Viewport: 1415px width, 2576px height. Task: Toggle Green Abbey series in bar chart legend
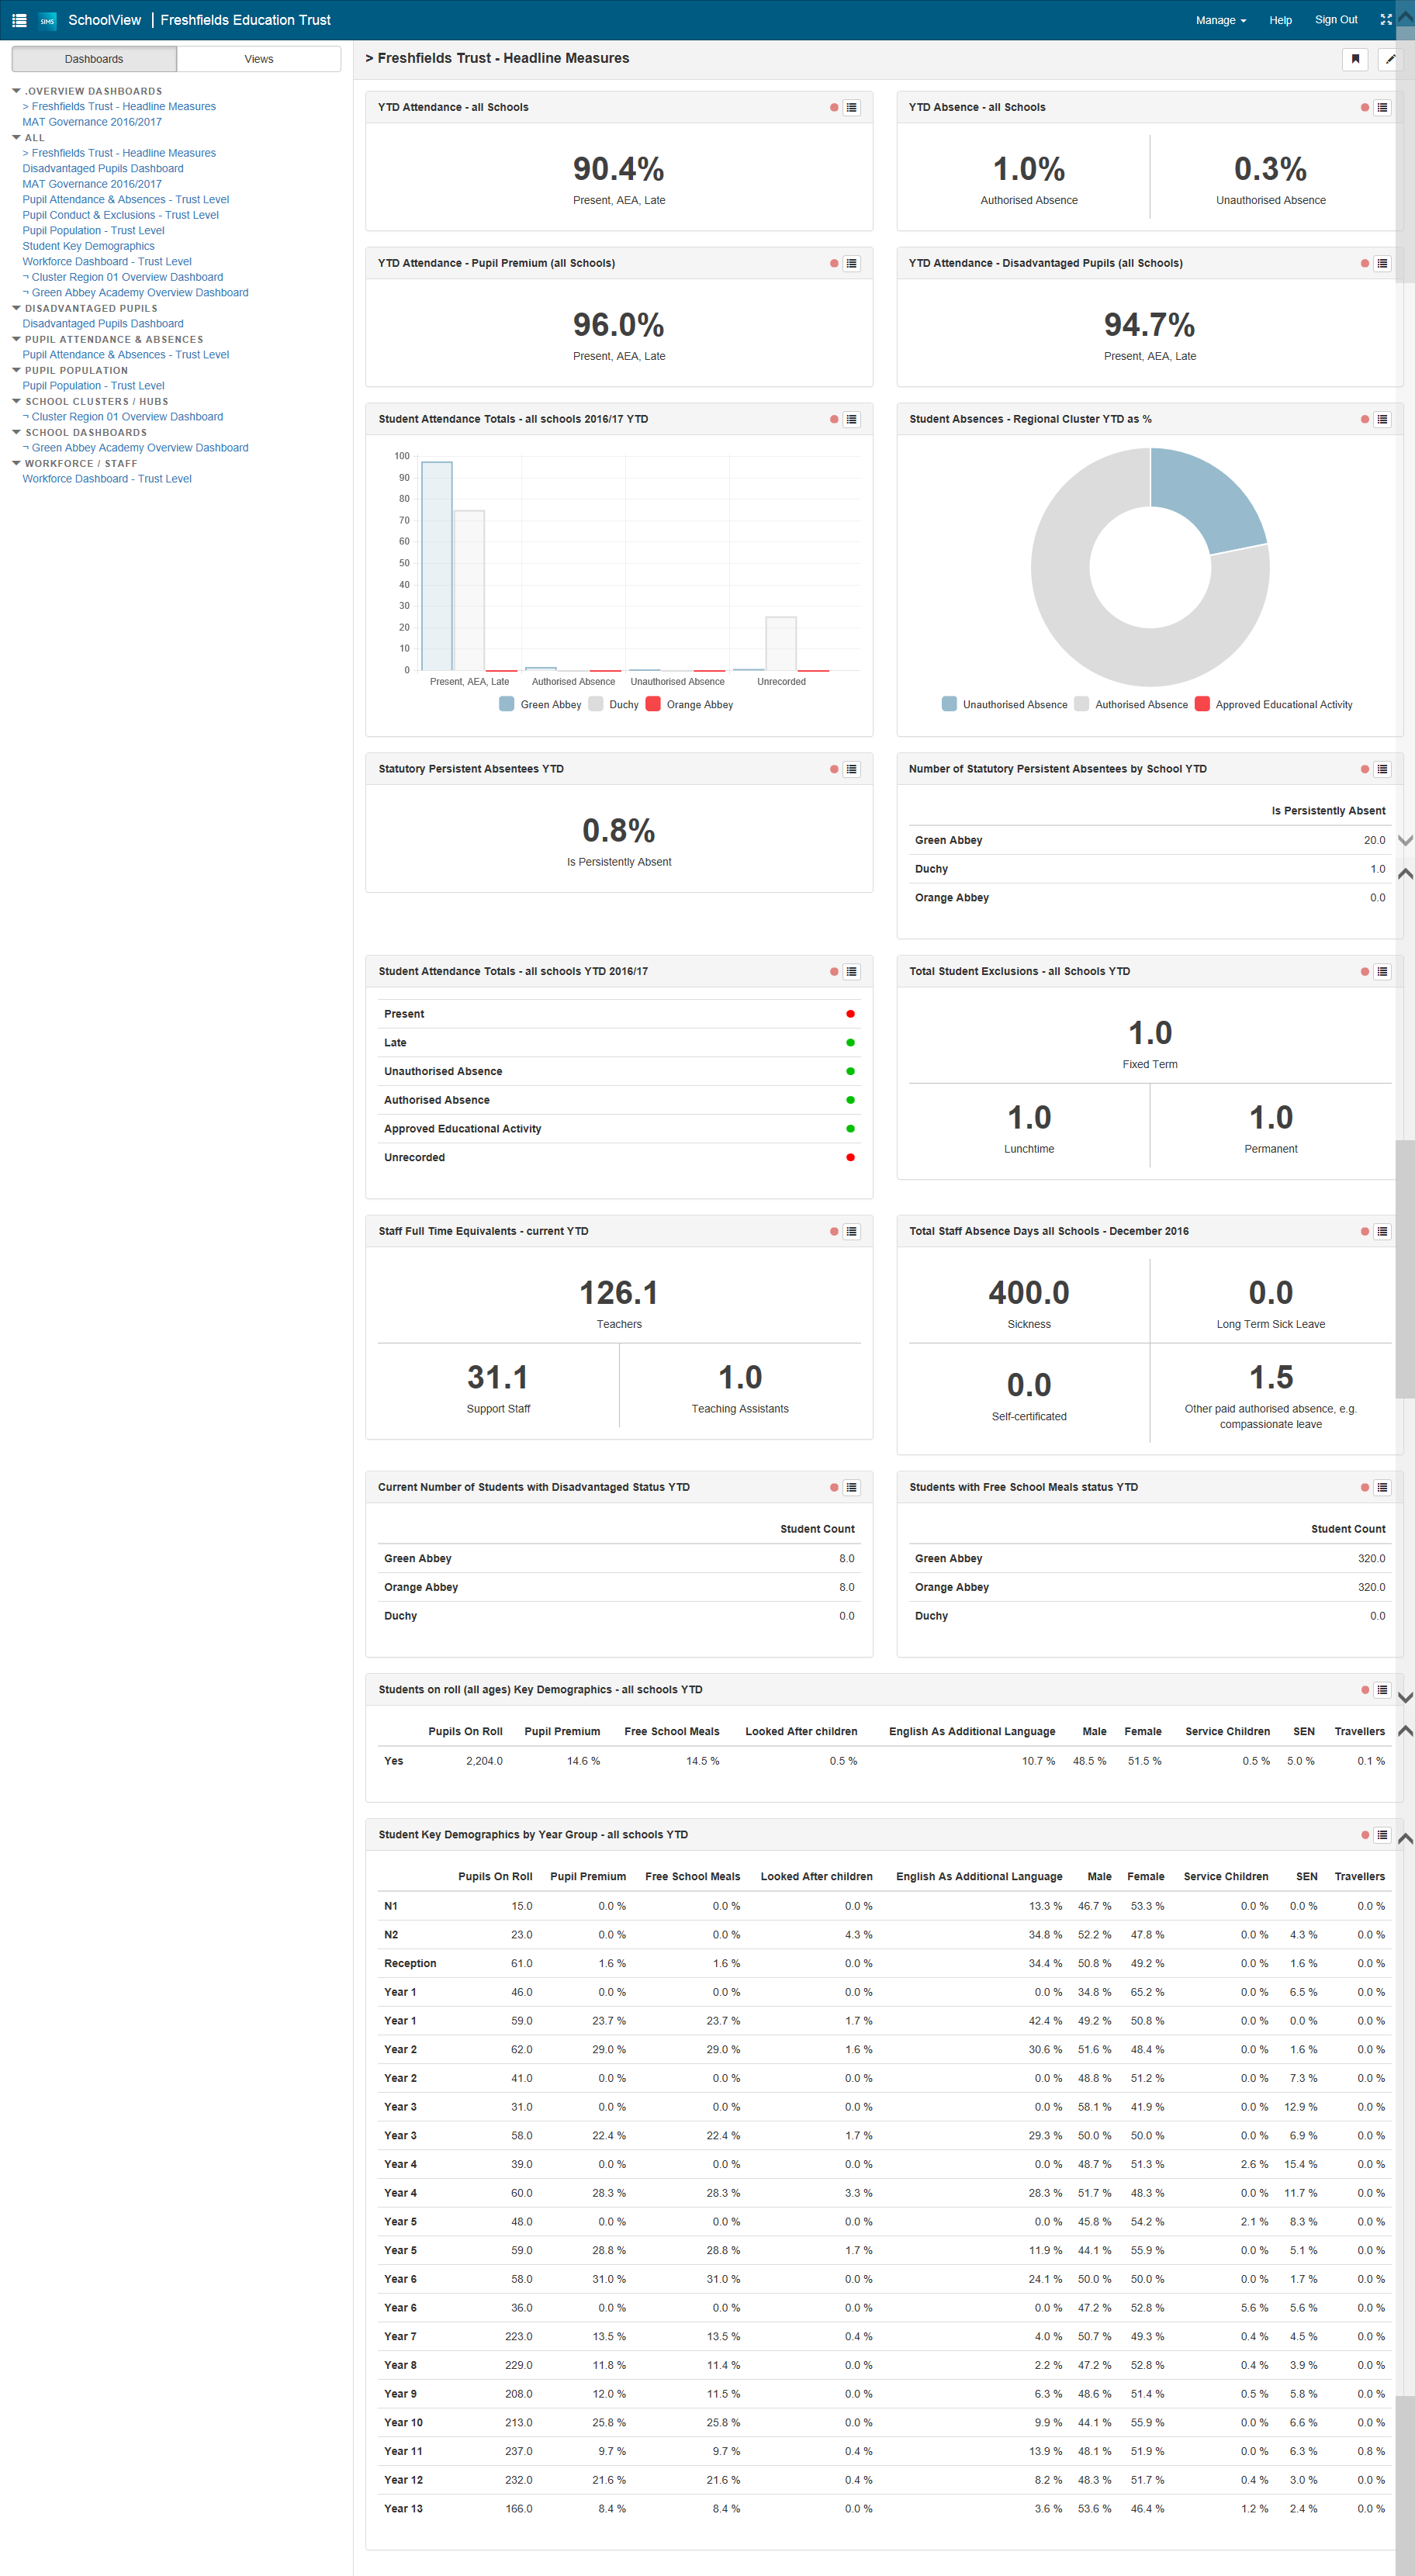[x=540, y=705]
